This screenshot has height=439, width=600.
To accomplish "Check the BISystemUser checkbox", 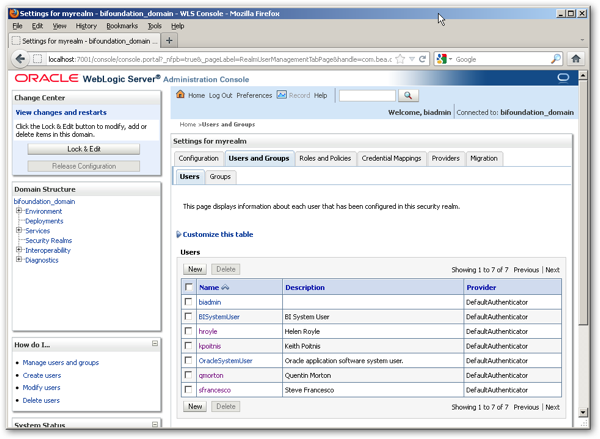I will pyautogui.click(x=188, y=316).
